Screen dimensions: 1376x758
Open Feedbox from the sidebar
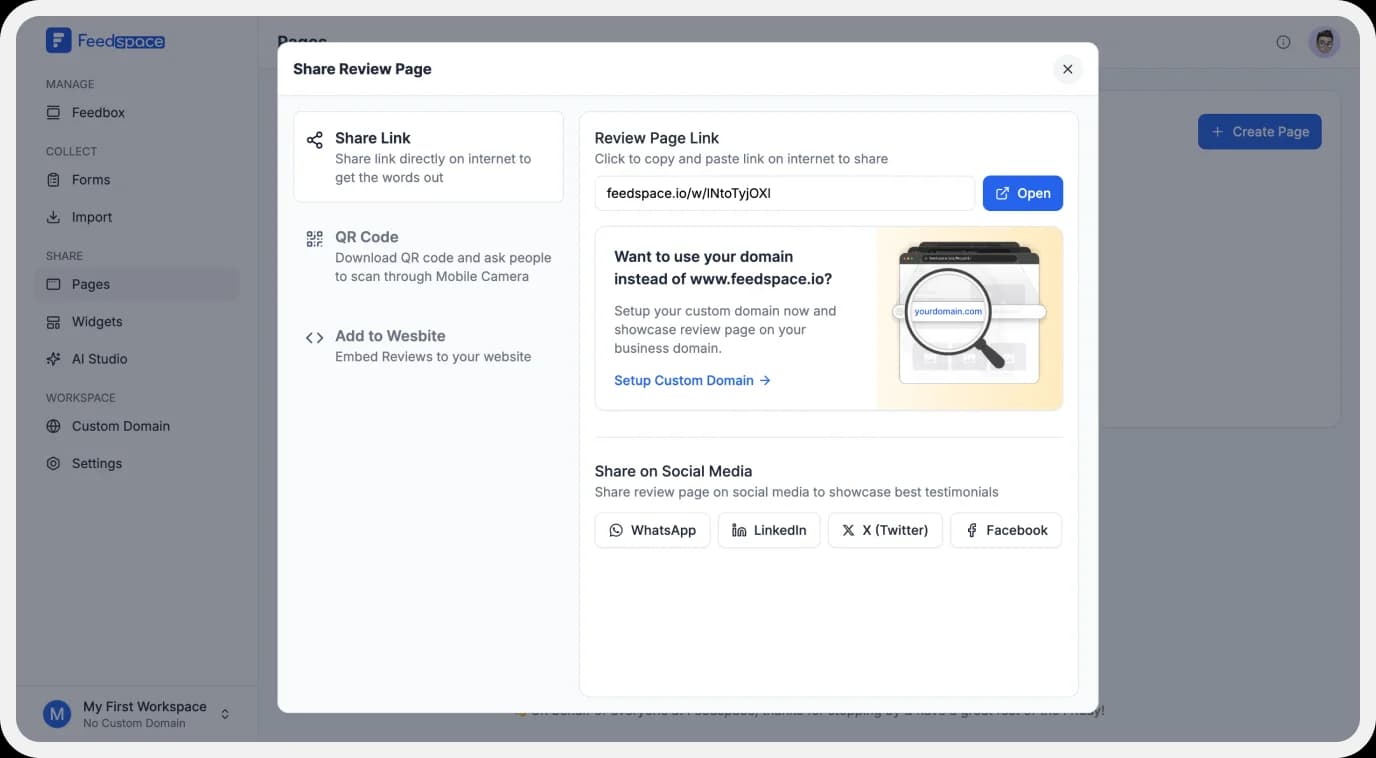pyautogui.click(x=98, y=113)
